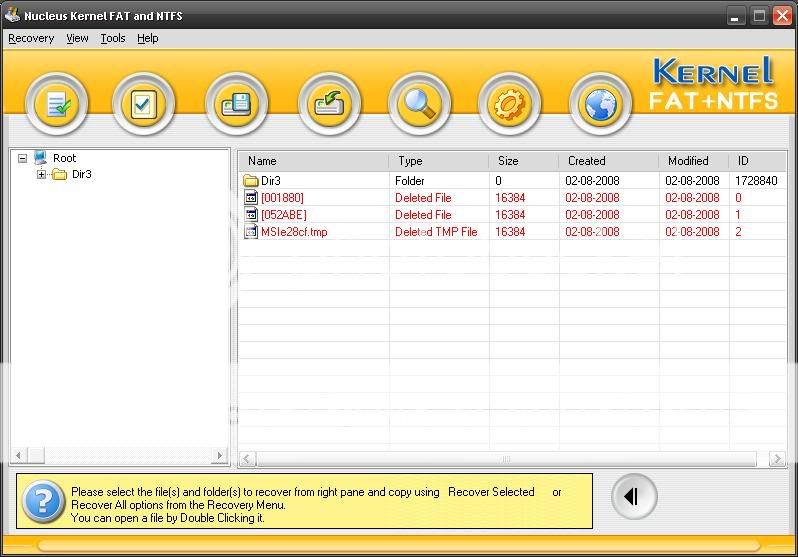Select the MSIe28cf.tmp file name
This screenshot has width=798, height=557.
[x=294, y=232]
